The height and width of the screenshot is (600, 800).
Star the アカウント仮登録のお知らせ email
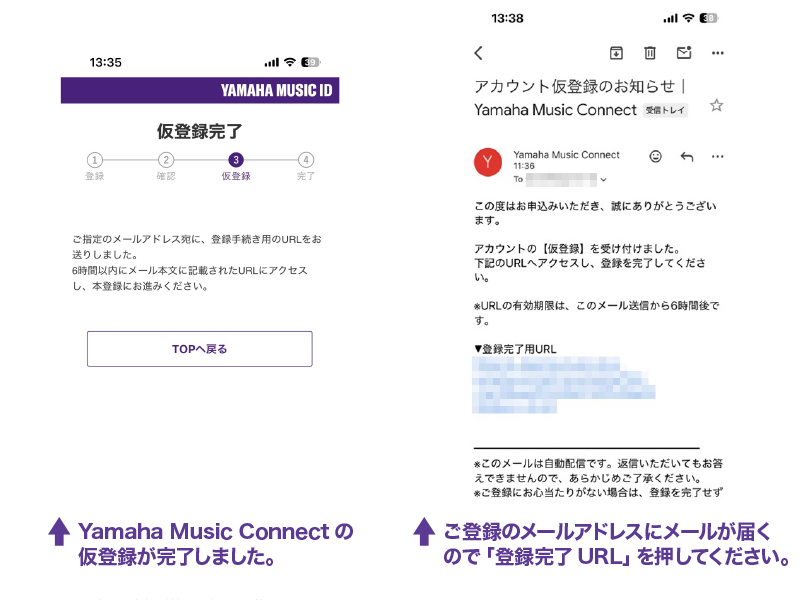pos(716,106)
